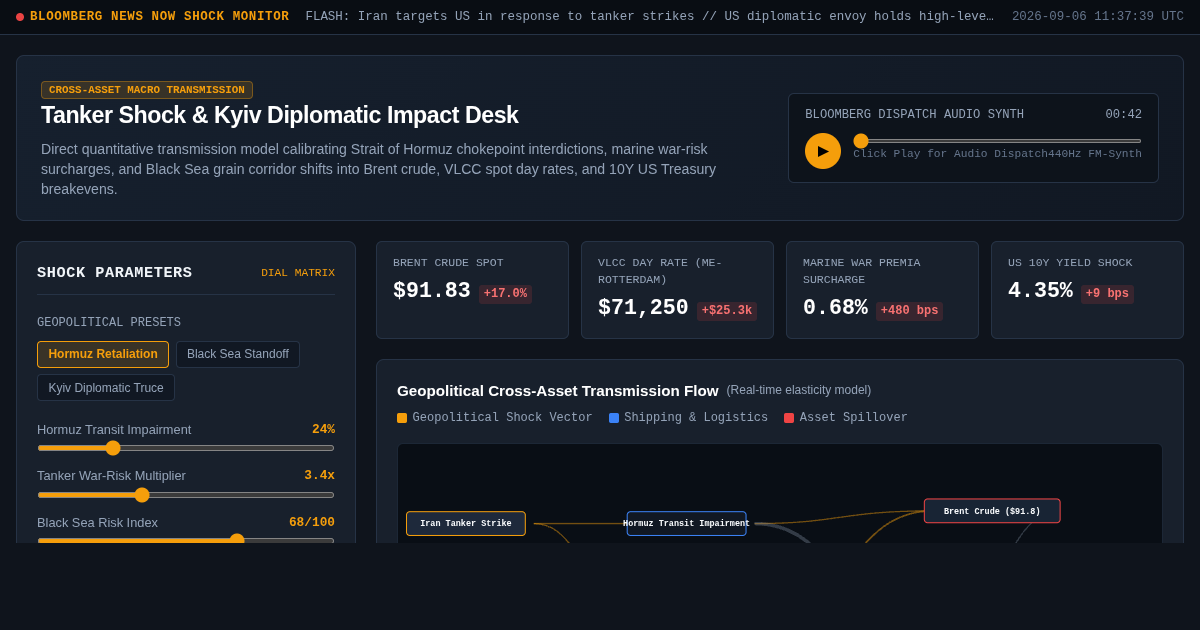The height and width of the screenshot is (630, 1200).
Task: Click the Cross-Asset Macro Transmission badge
Action: coord(147,90)
